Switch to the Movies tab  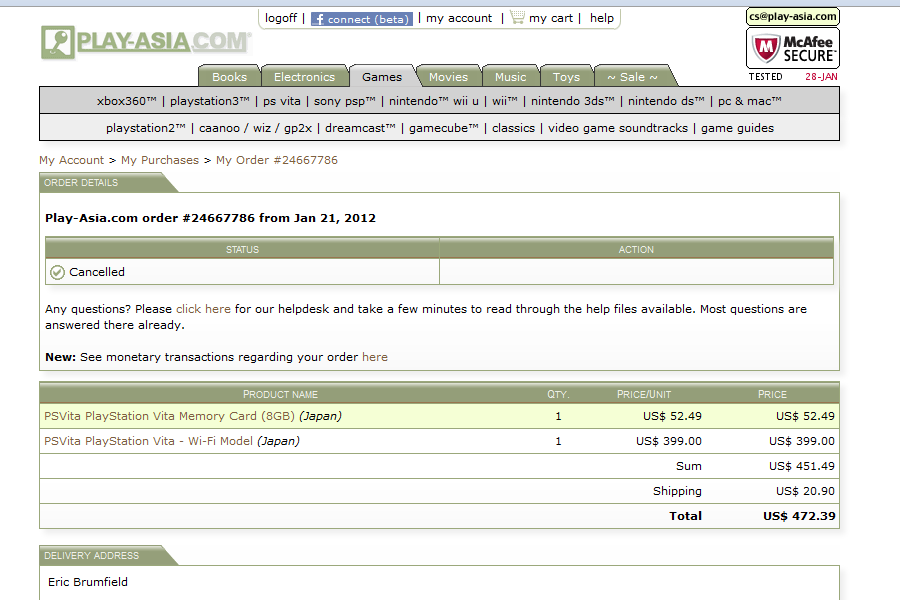(x=448, y=76)
